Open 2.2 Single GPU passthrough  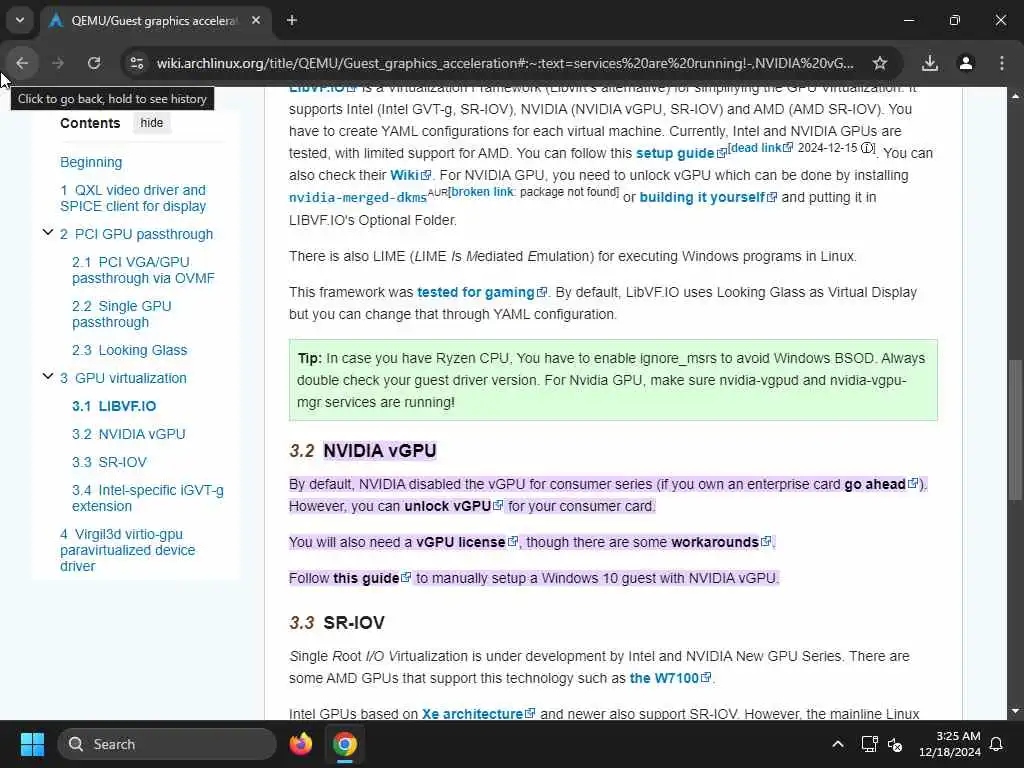[121, 314]
